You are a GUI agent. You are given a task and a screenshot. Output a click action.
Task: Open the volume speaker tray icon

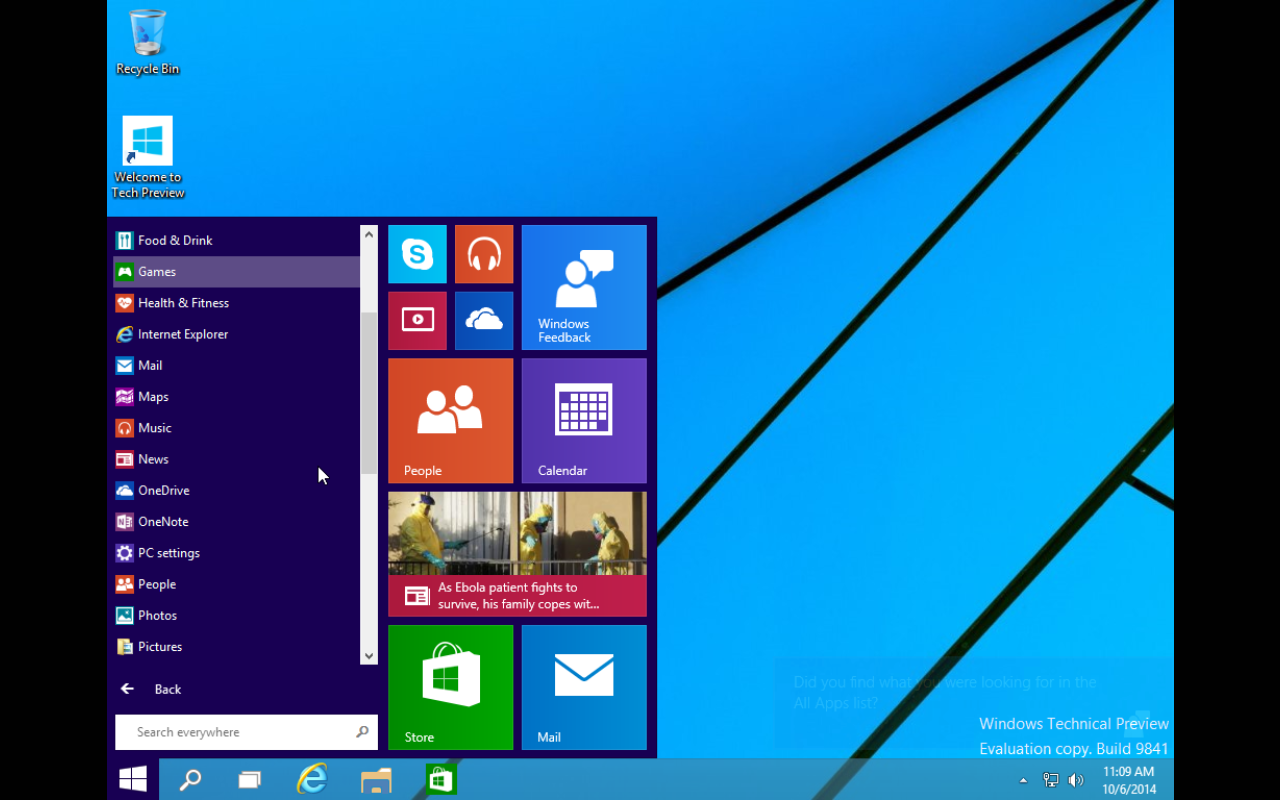coord(1076,780)
